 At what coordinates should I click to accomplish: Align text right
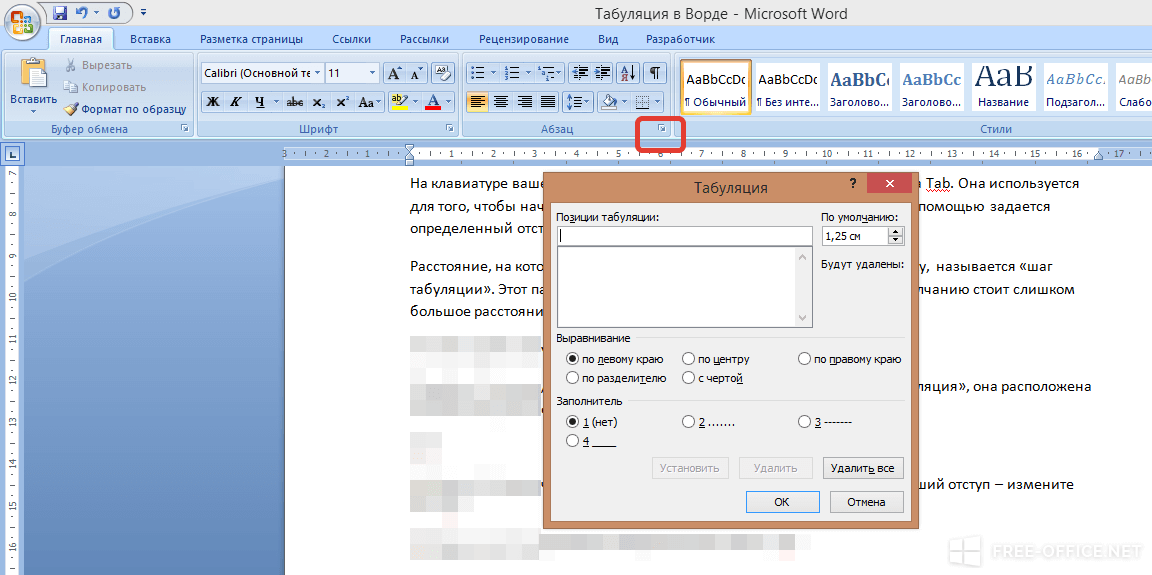pos(524,101)
